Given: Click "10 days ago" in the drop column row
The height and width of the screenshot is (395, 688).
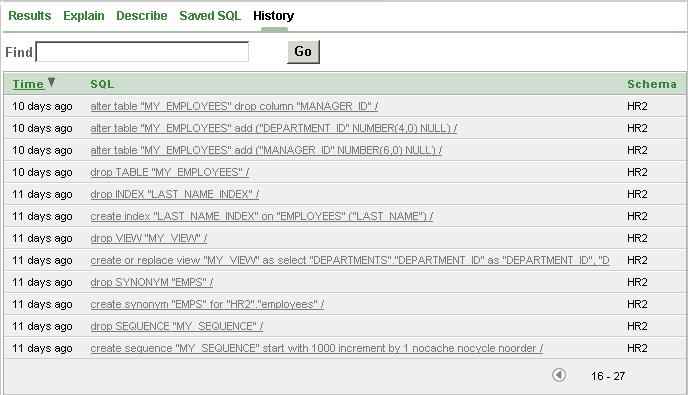Looking at the screenshot, I should tap(42, 106).
